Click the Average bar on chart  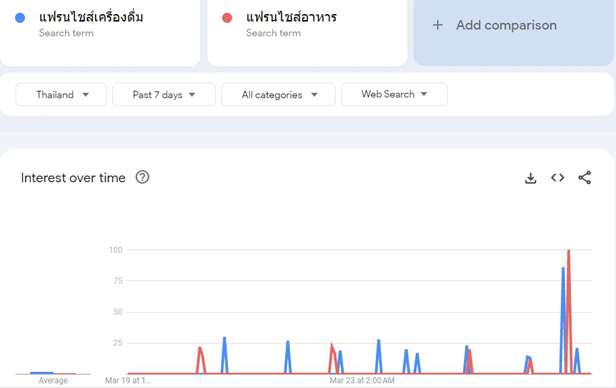click(42, 373)
